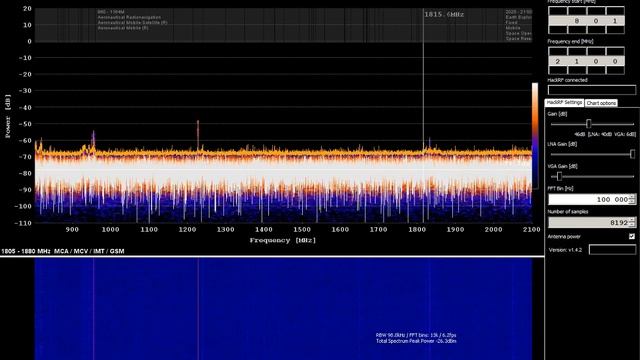Increment the units digit of Frequency end
This screenshot has width=640, height=360.
coord(615,51)
